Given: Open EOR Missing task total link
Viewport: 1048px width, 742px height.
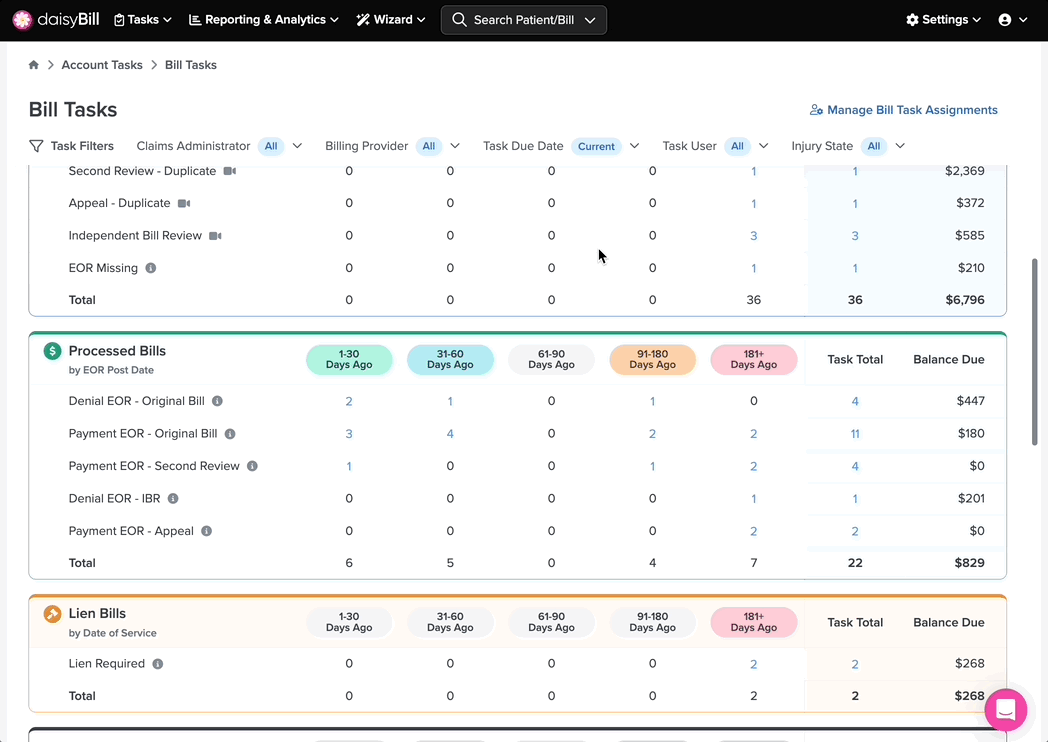Looking at the screenshot, I should 855,269.
